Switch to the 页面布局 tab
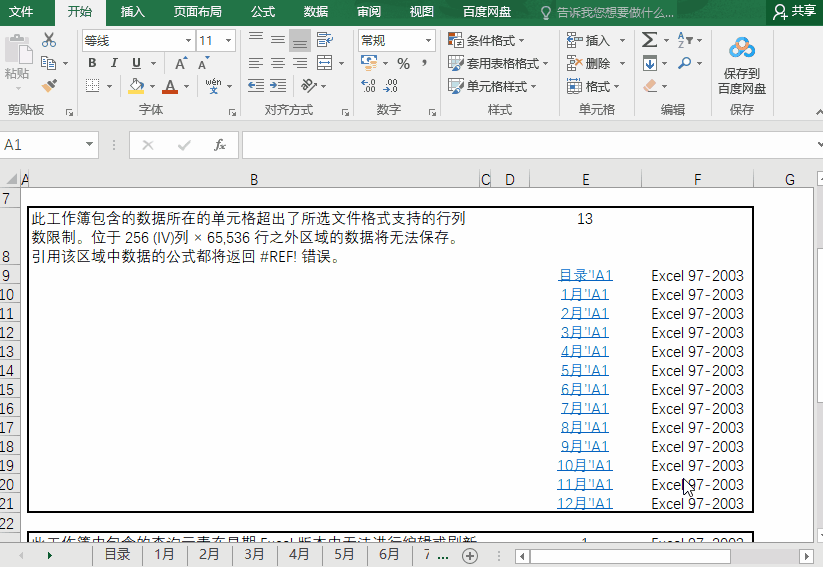This screenshot has height=567, width=823. point(198,12)
